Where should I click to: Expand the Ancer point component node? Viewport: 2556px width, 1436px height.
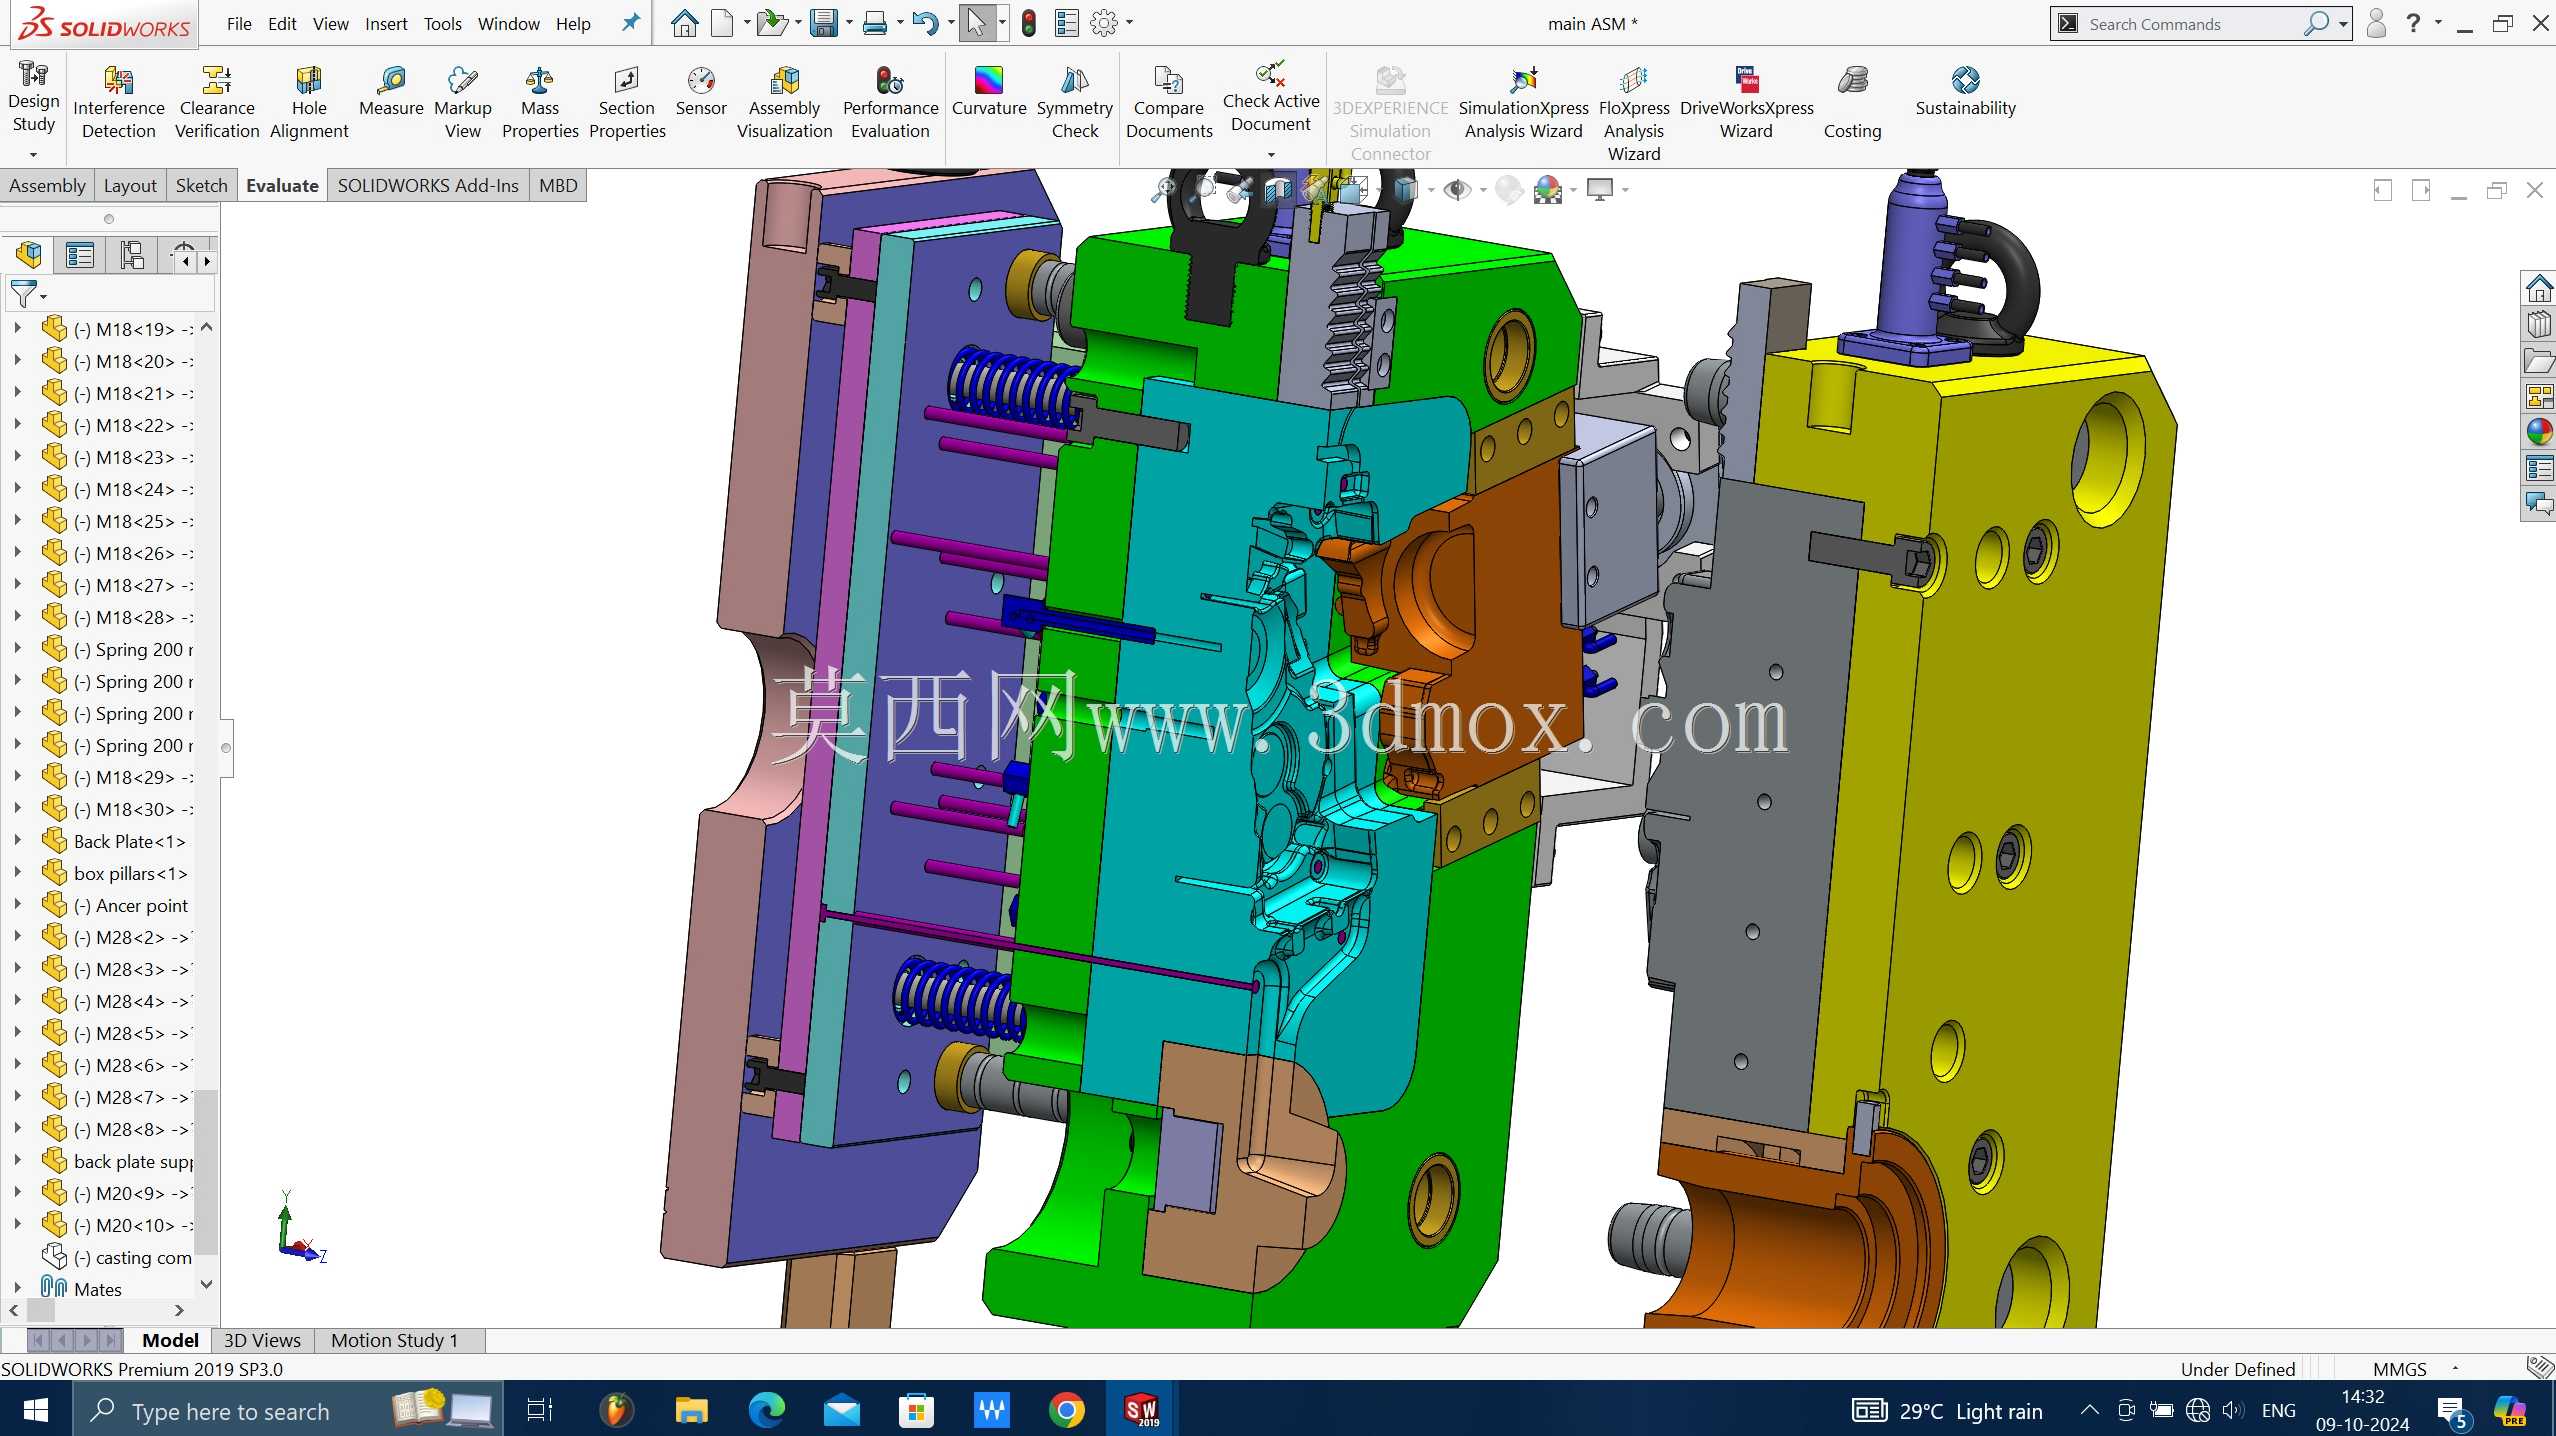pyautogui.click(x=17, y=905)
